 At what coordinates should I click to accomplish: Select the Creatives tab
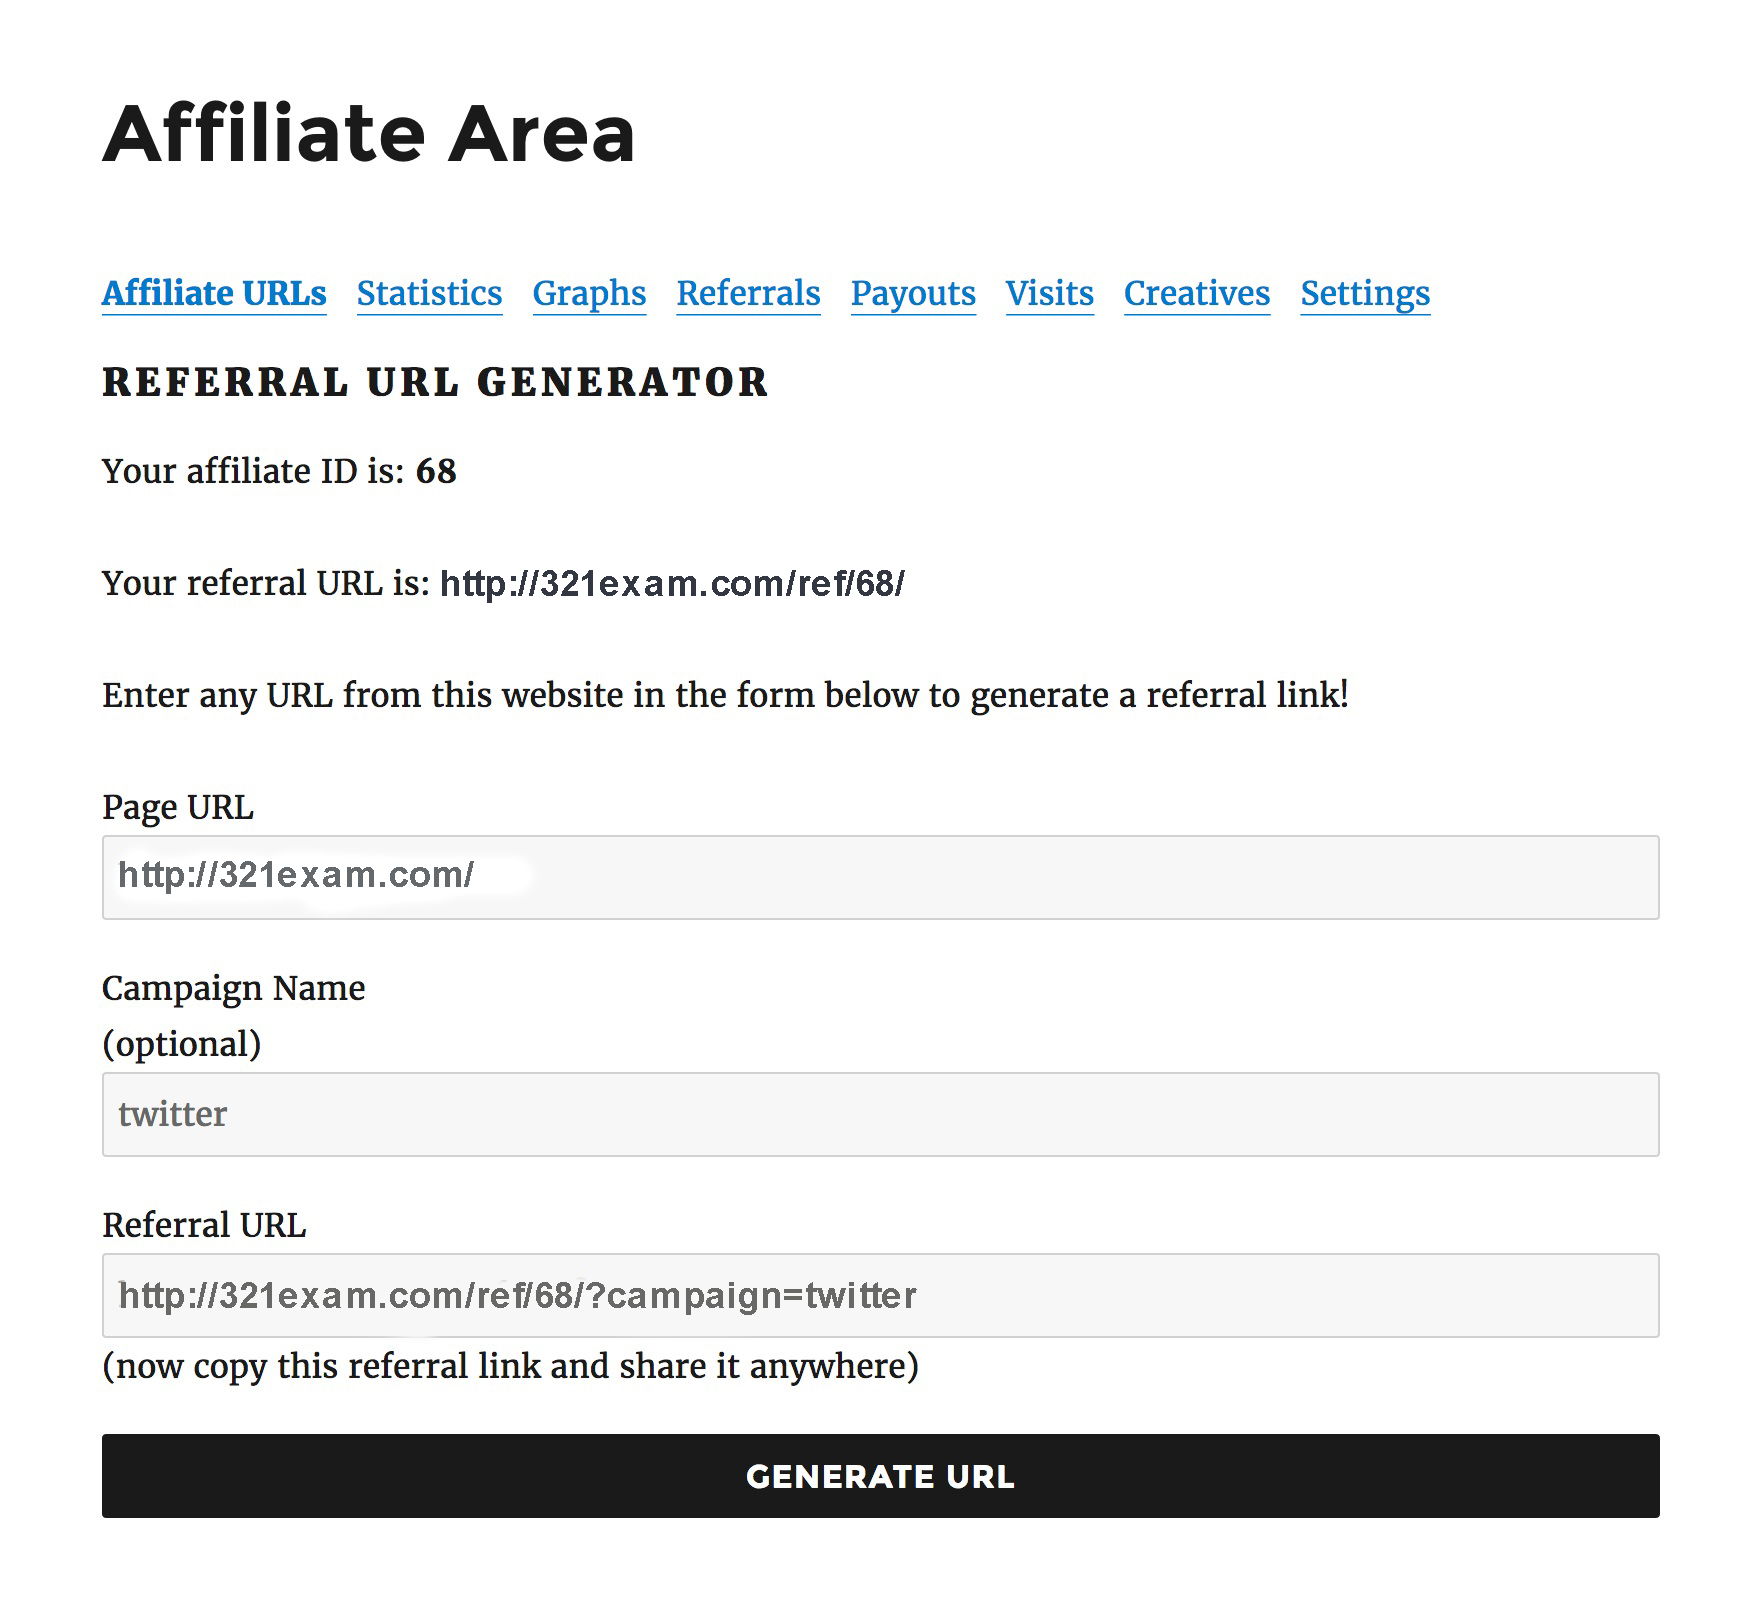pos(1197,293)
